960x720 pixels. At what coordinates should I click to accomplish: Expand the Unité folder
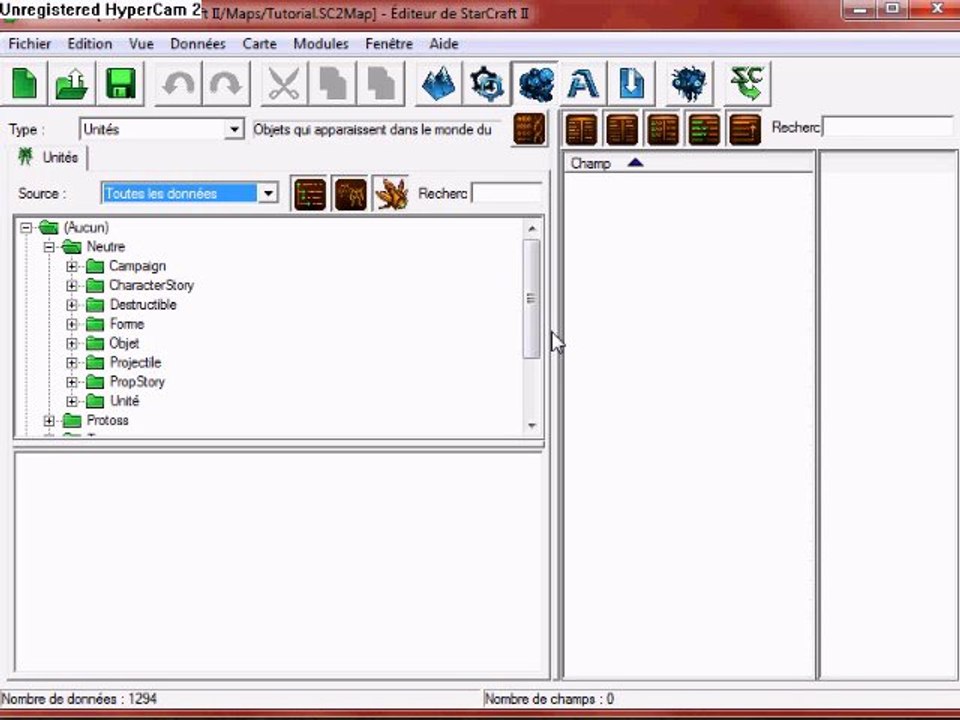(72, 402)
